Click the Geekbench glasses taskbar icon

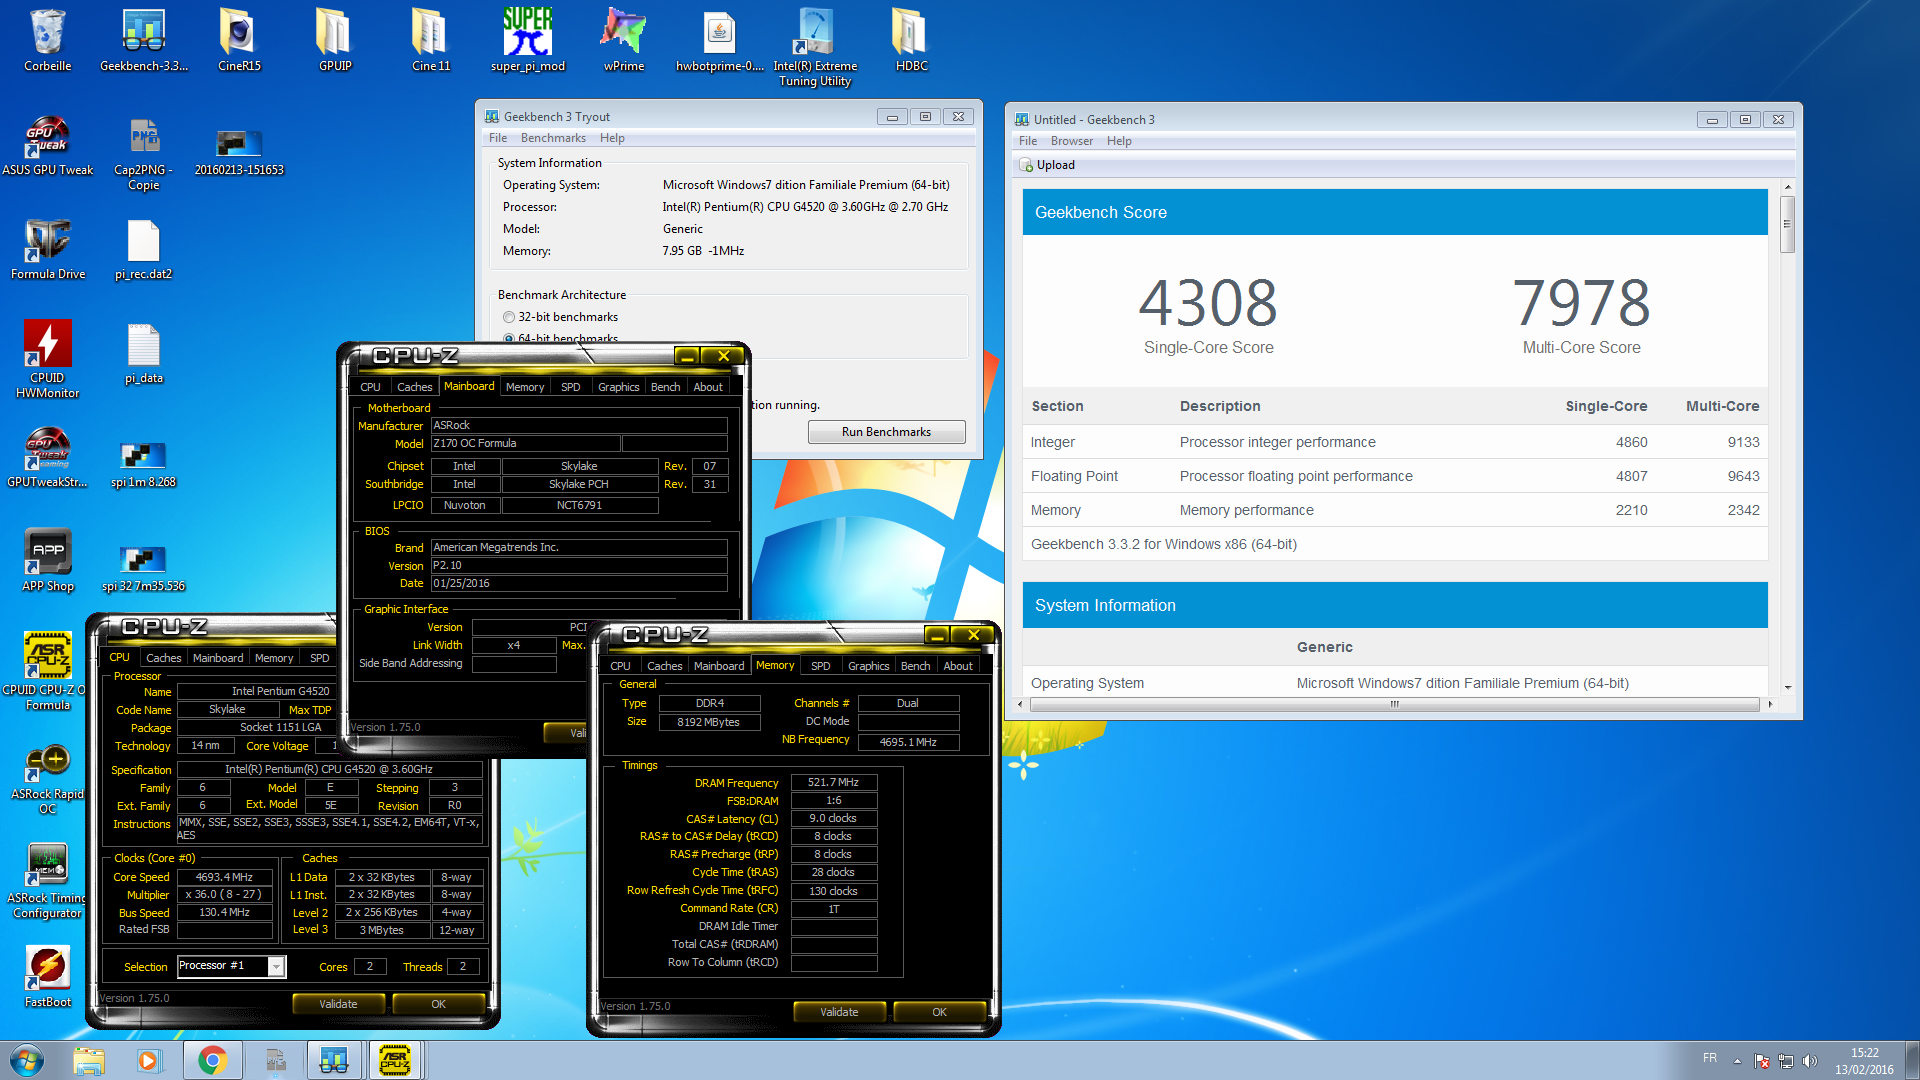(x=333, y=1060)
